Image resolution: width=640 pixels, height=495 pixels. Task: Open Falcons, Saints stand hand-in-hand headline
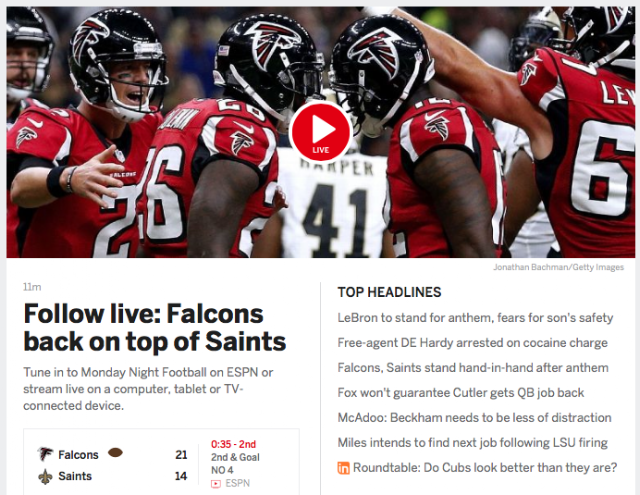coord(473,368)
